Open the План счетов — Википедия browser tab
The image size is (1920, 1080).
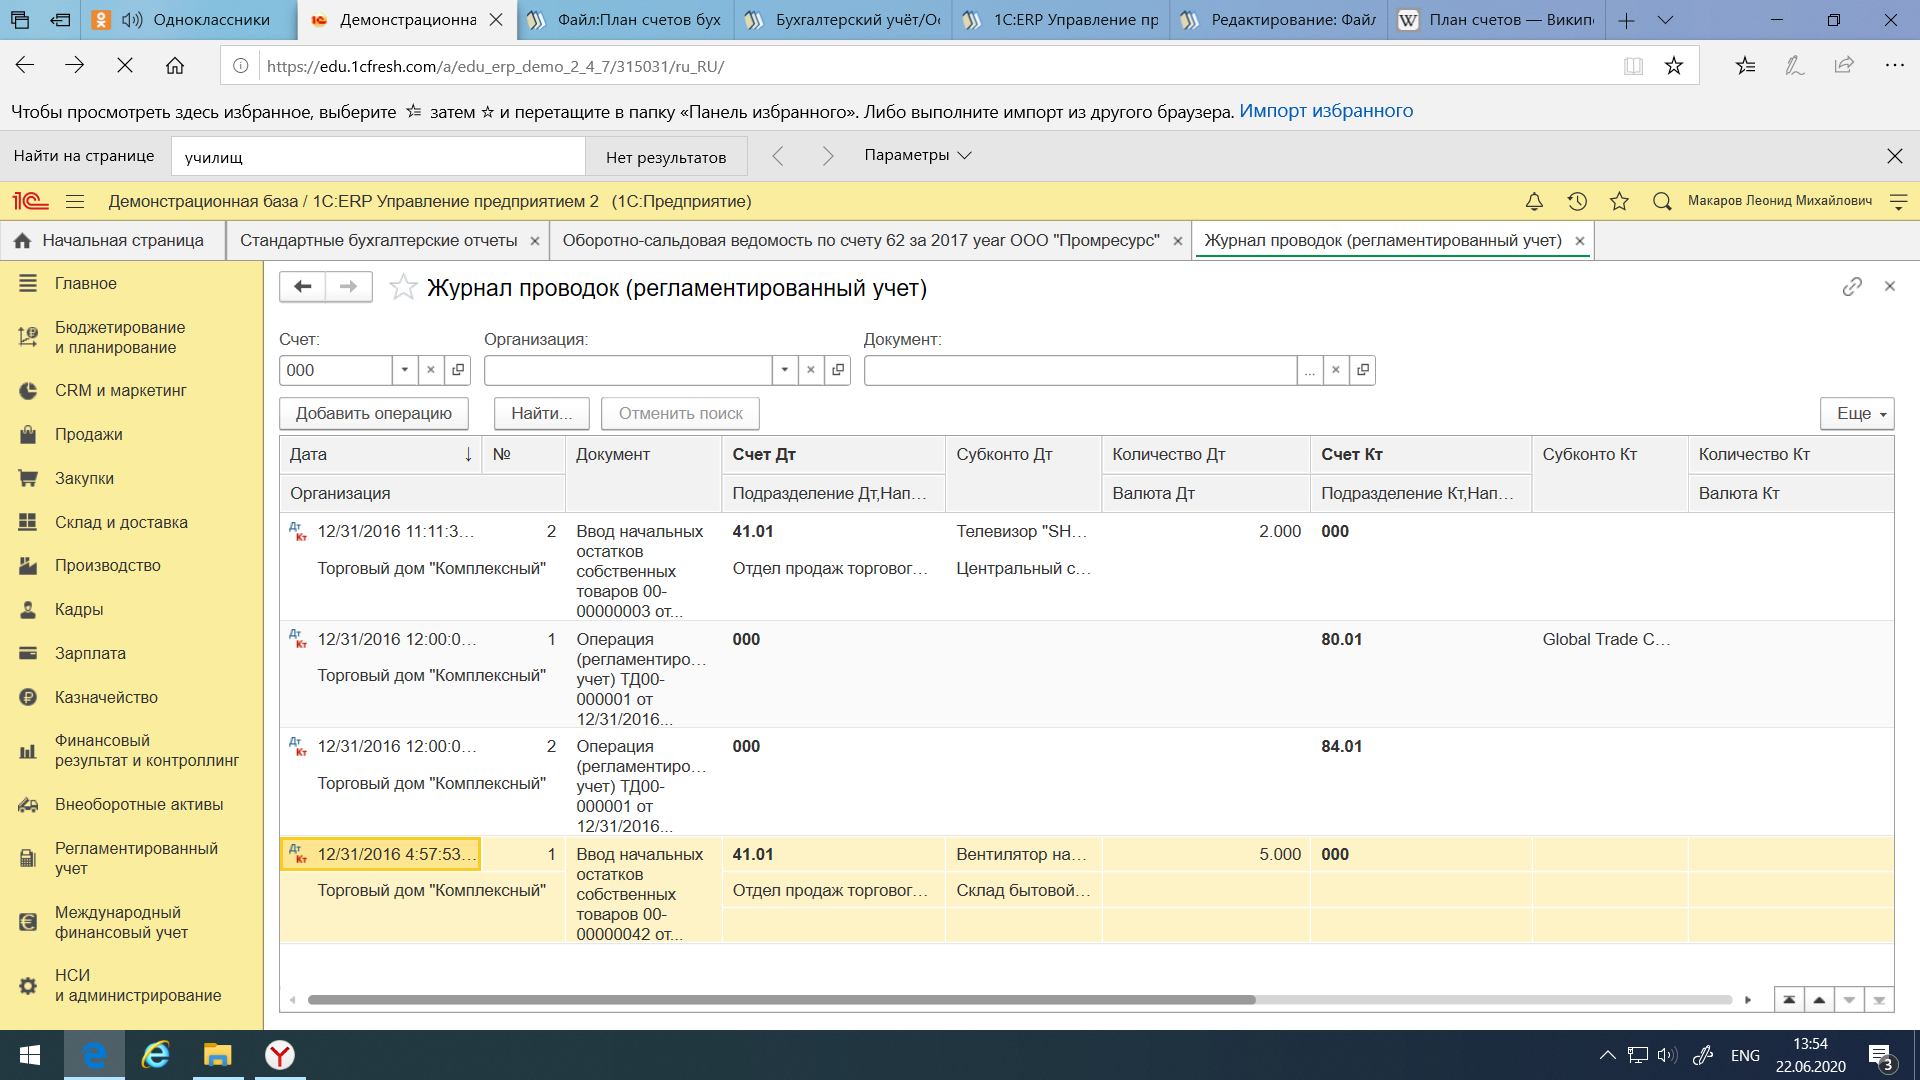click(1497, 20)
